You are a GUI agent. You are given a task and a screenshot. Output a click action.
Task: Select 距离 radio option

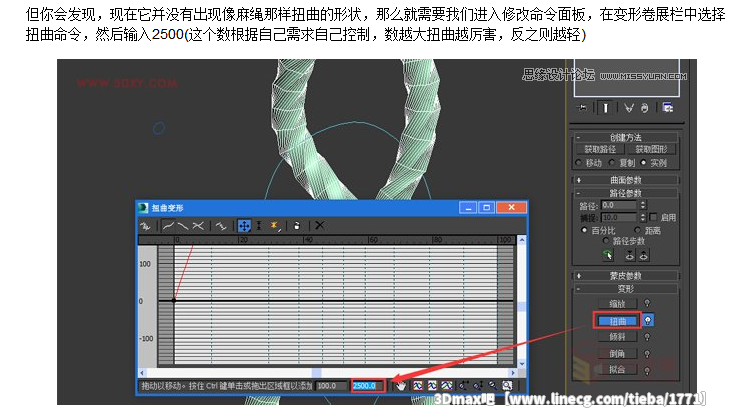click(638, 230)
